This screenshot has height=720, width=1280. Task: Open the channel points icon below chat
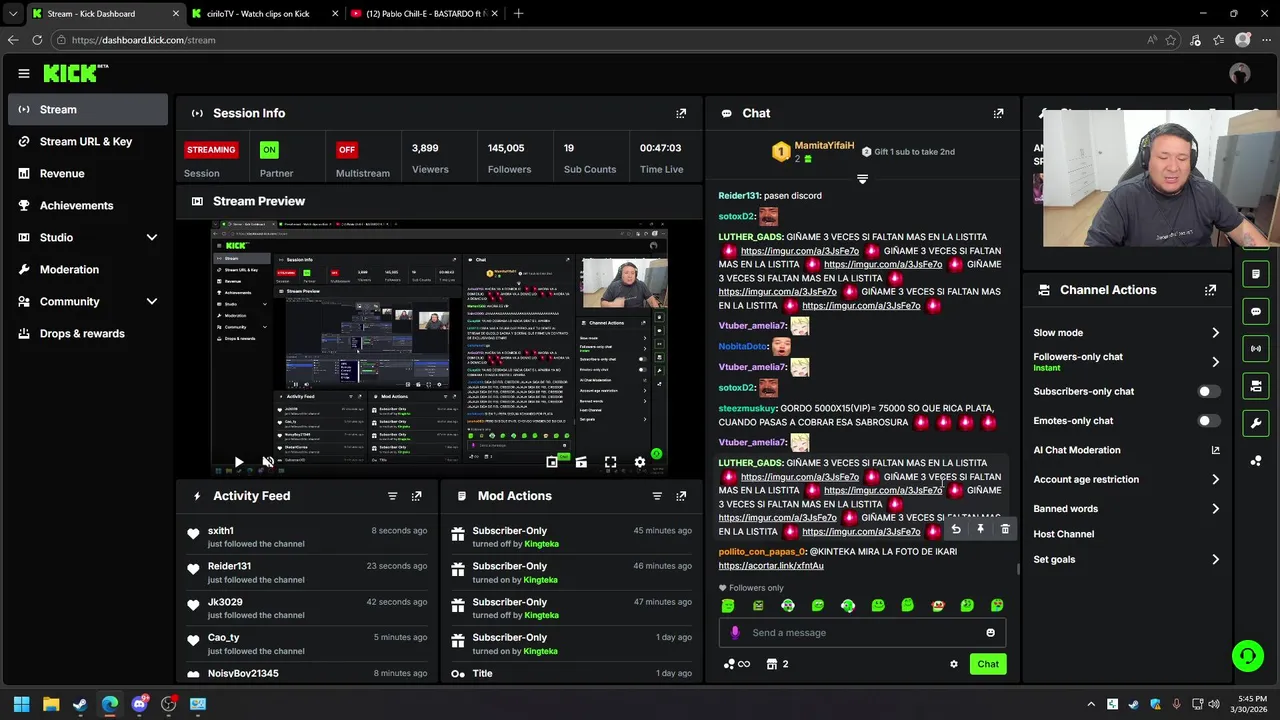click(736, 664)
